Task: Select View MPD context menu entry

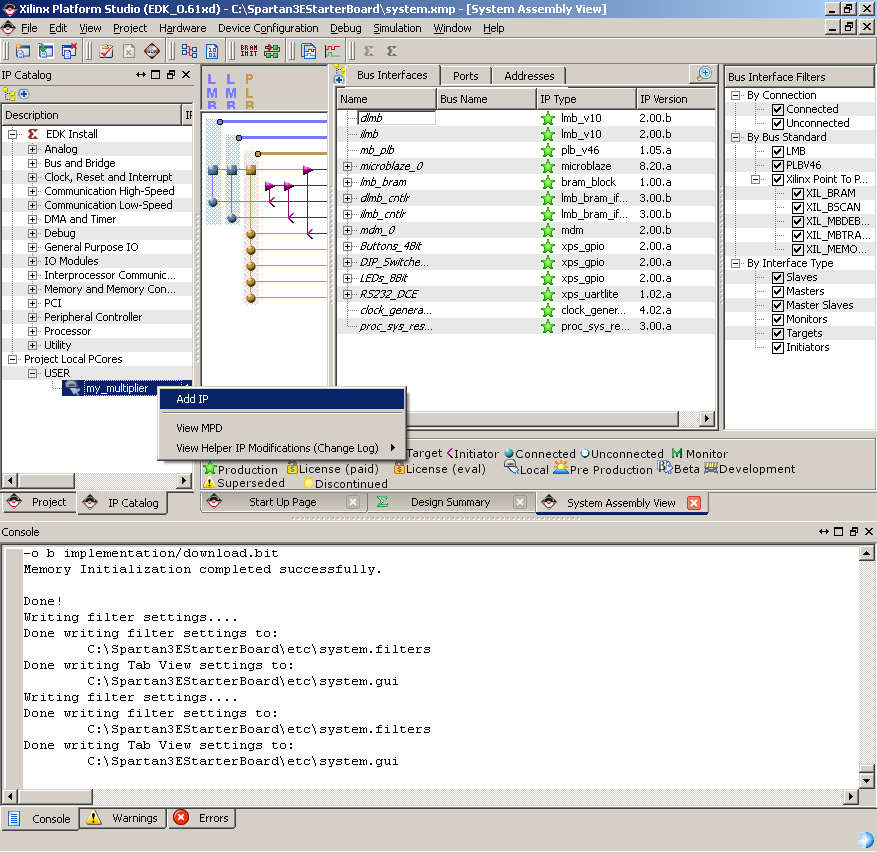Action: tap(282, 428)
